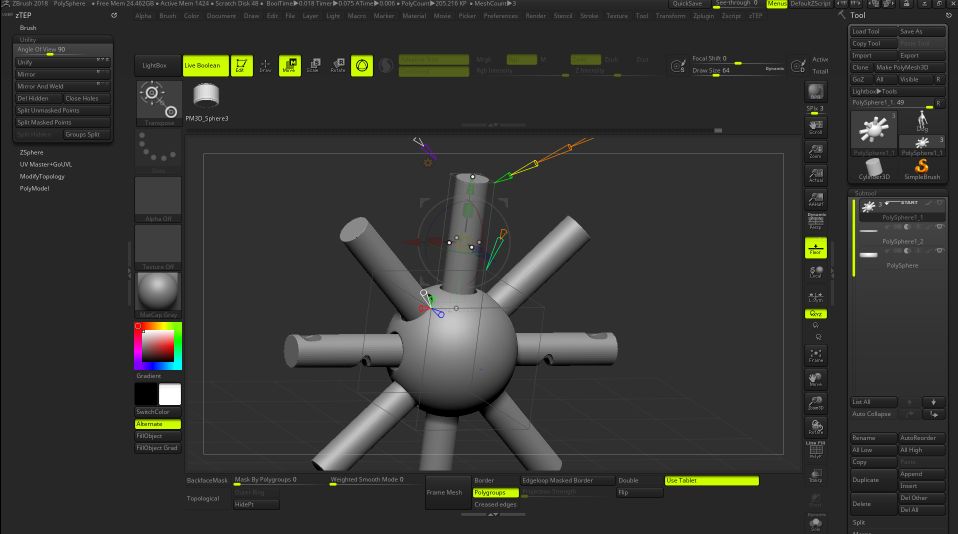Screen dimensions: 958x534
Task: Select the Scale mode icon
Action: tap(313, 65)
